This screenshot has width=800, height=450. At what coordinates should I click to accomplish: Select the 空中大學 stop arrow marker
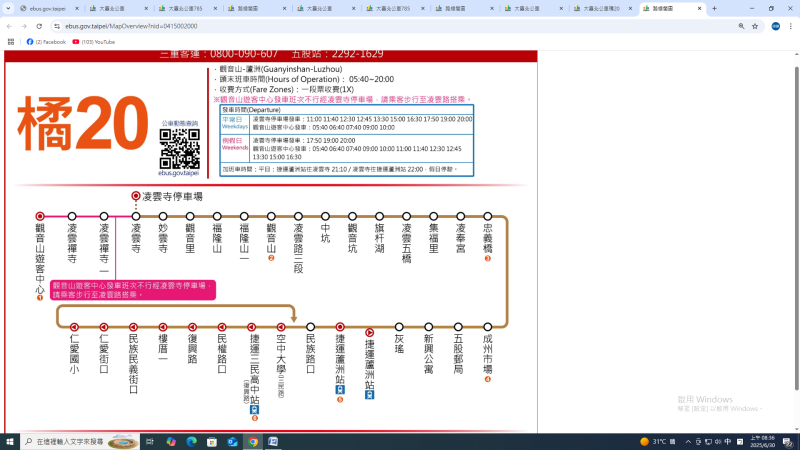point(281,327)
